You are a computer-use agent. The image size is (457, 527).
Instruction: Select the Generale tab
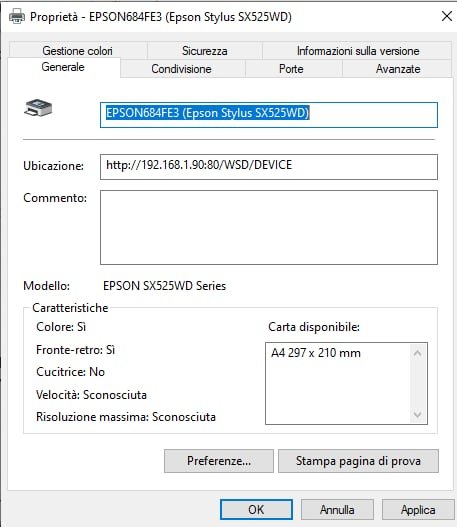tap(63, 67)
